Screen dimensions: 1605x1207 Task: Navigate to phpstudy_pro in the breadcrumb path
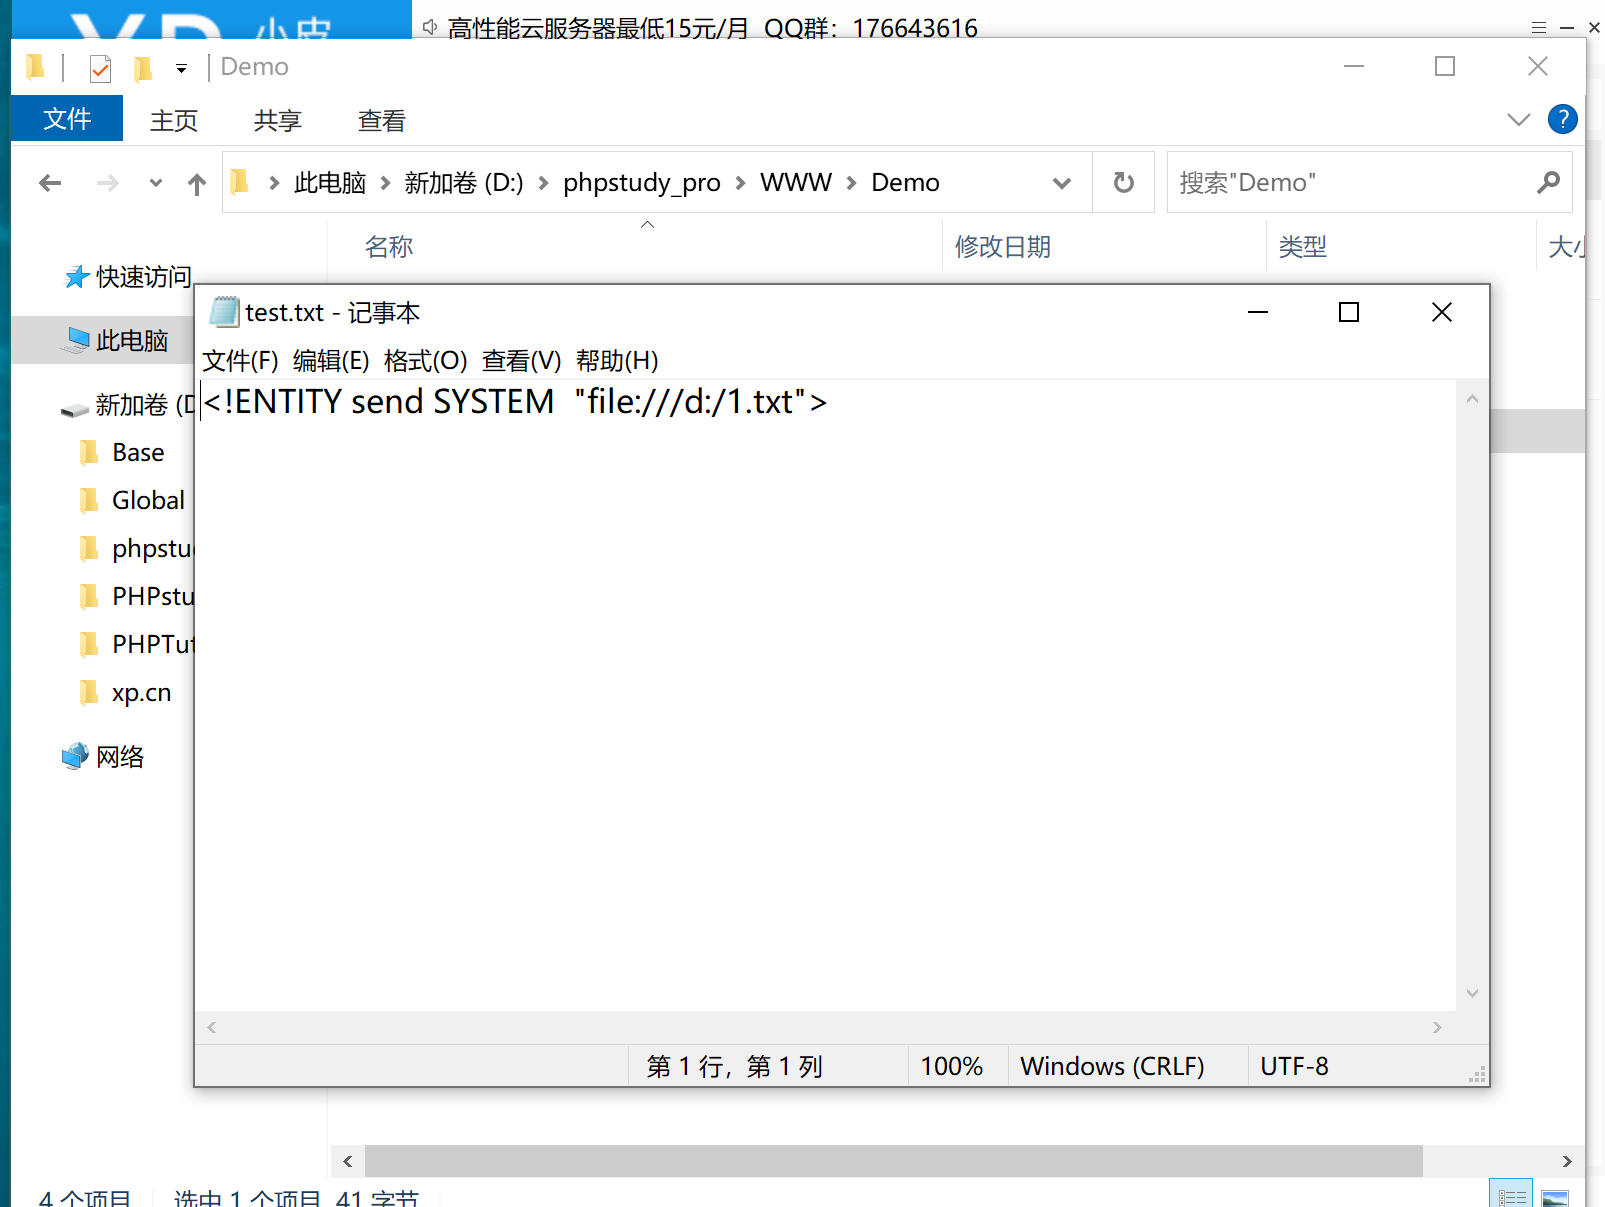tap(642, 182)
